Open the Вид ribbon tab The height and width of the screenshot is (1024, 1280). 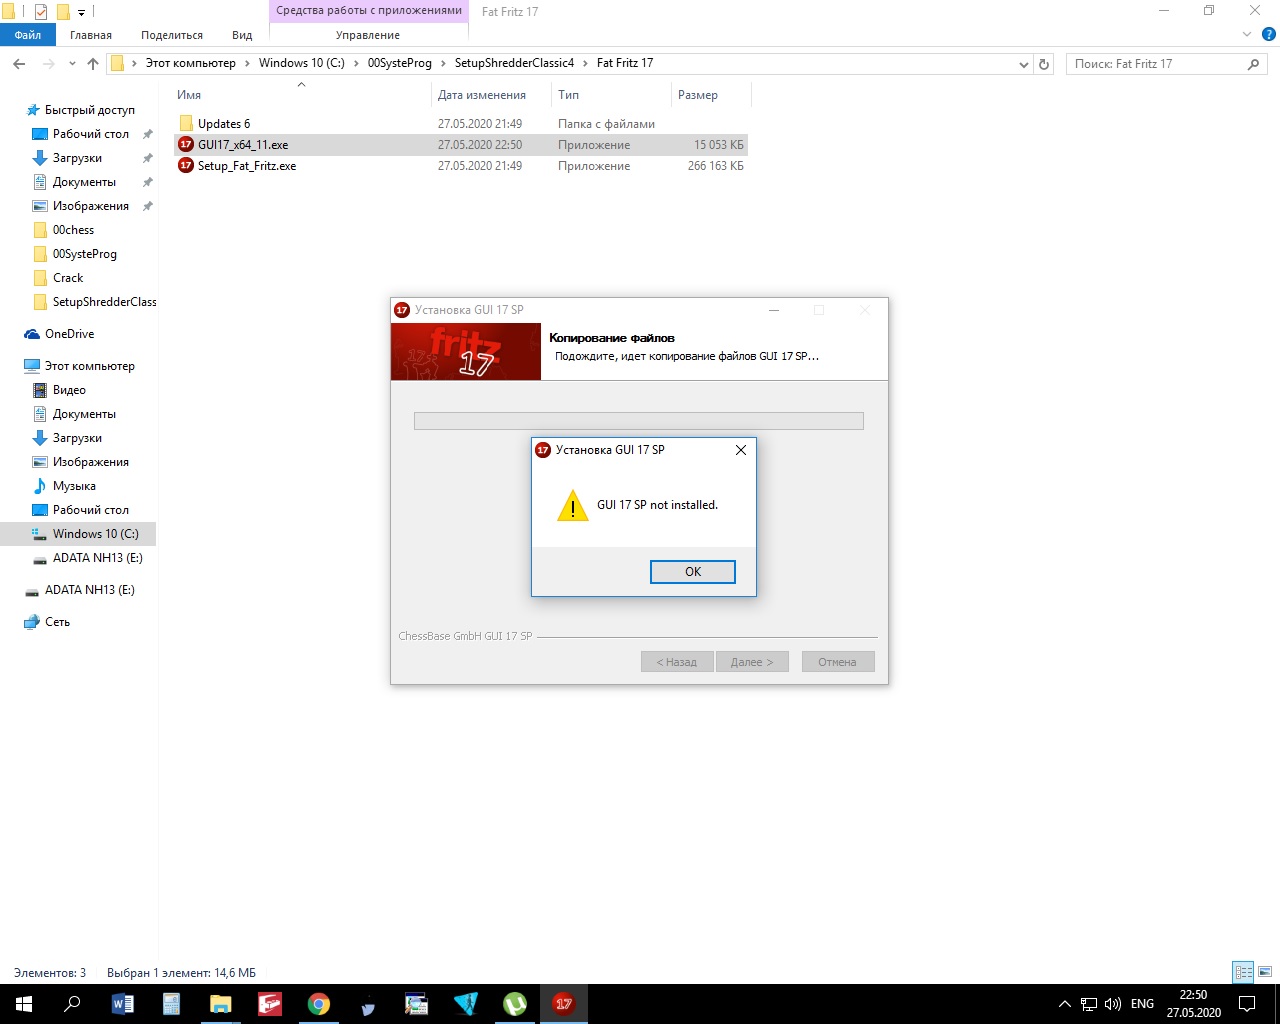pos(242,35)
